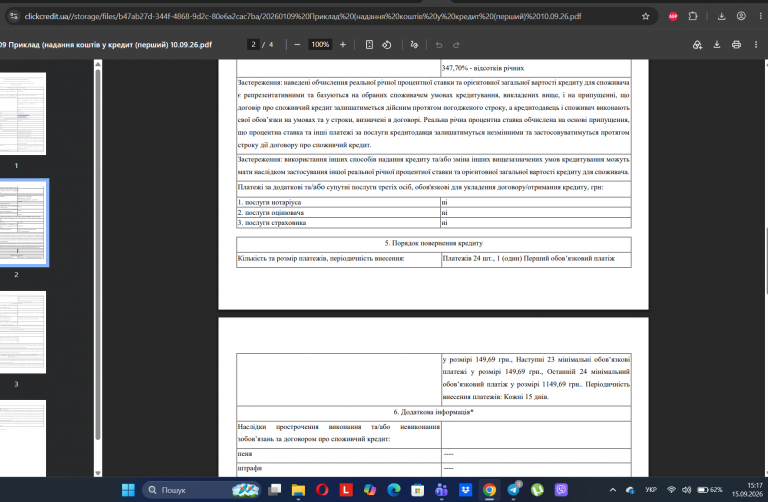Open OneDrive tray icon
Image resolution: width=768 pixels, height=502 pixels.
[630, 490]
